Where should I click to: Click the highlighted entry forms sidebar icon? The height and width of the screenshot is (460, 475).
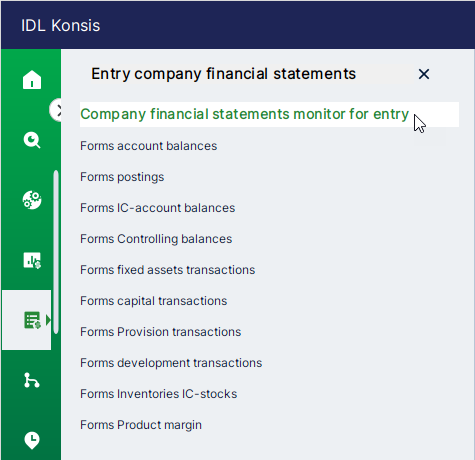32,320
